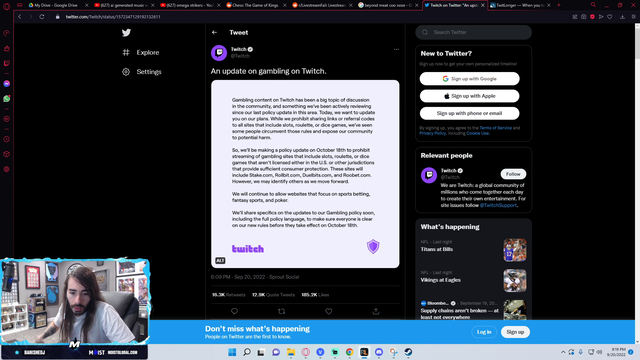640x360 pixels.
Task: Open the Privacy Policy link
Action: point(432,133)
